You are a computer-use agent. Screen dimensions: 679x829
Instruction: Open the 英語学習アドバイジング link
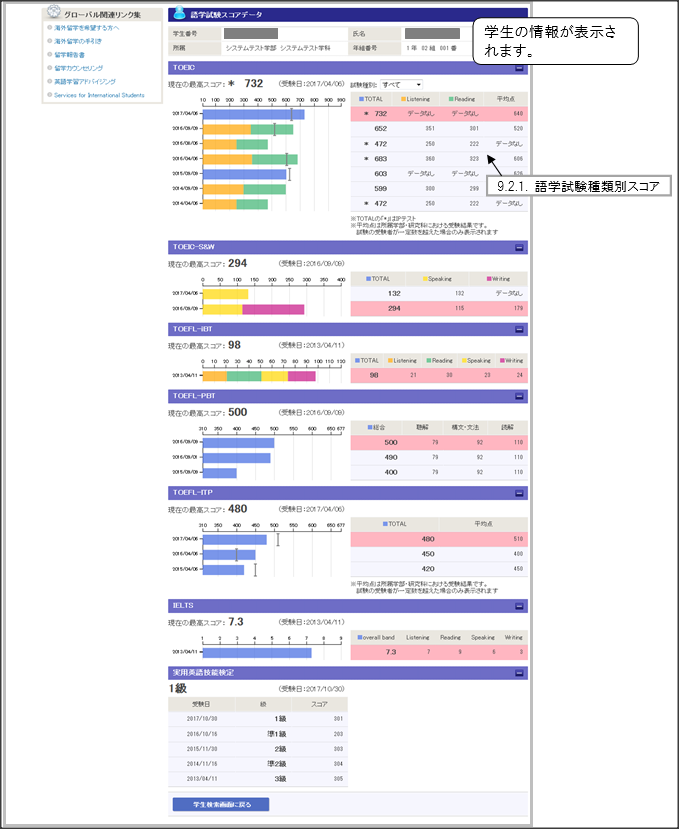85,81
